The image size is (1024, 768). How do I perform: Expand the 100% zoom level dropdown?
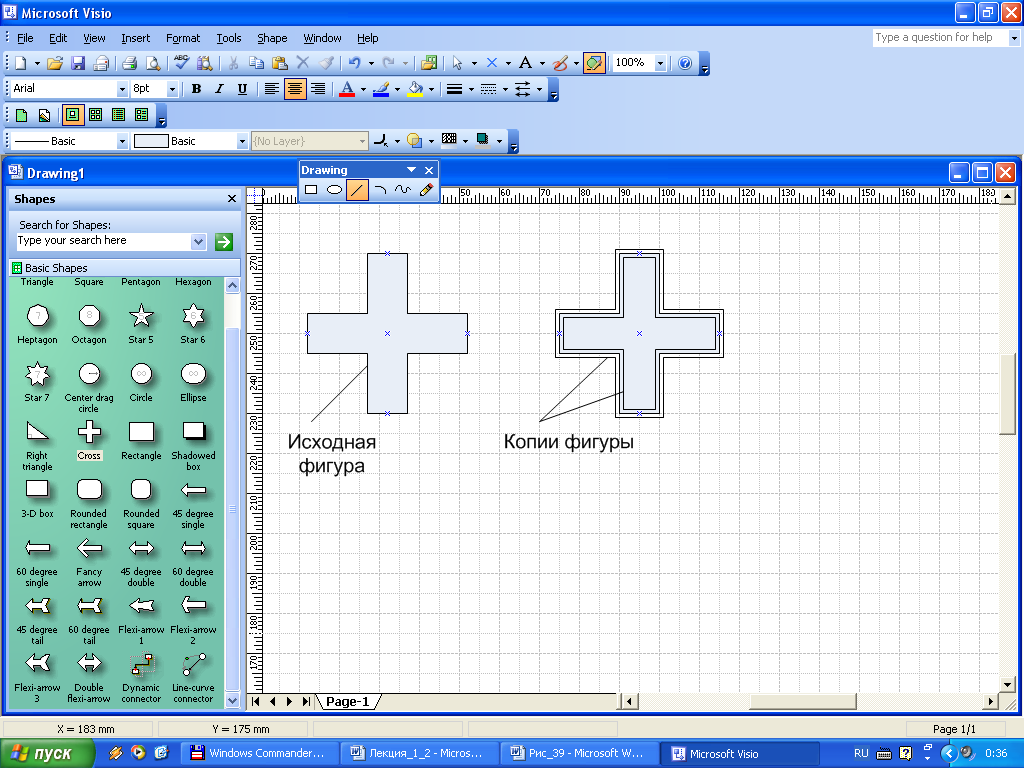pos(661,63)
